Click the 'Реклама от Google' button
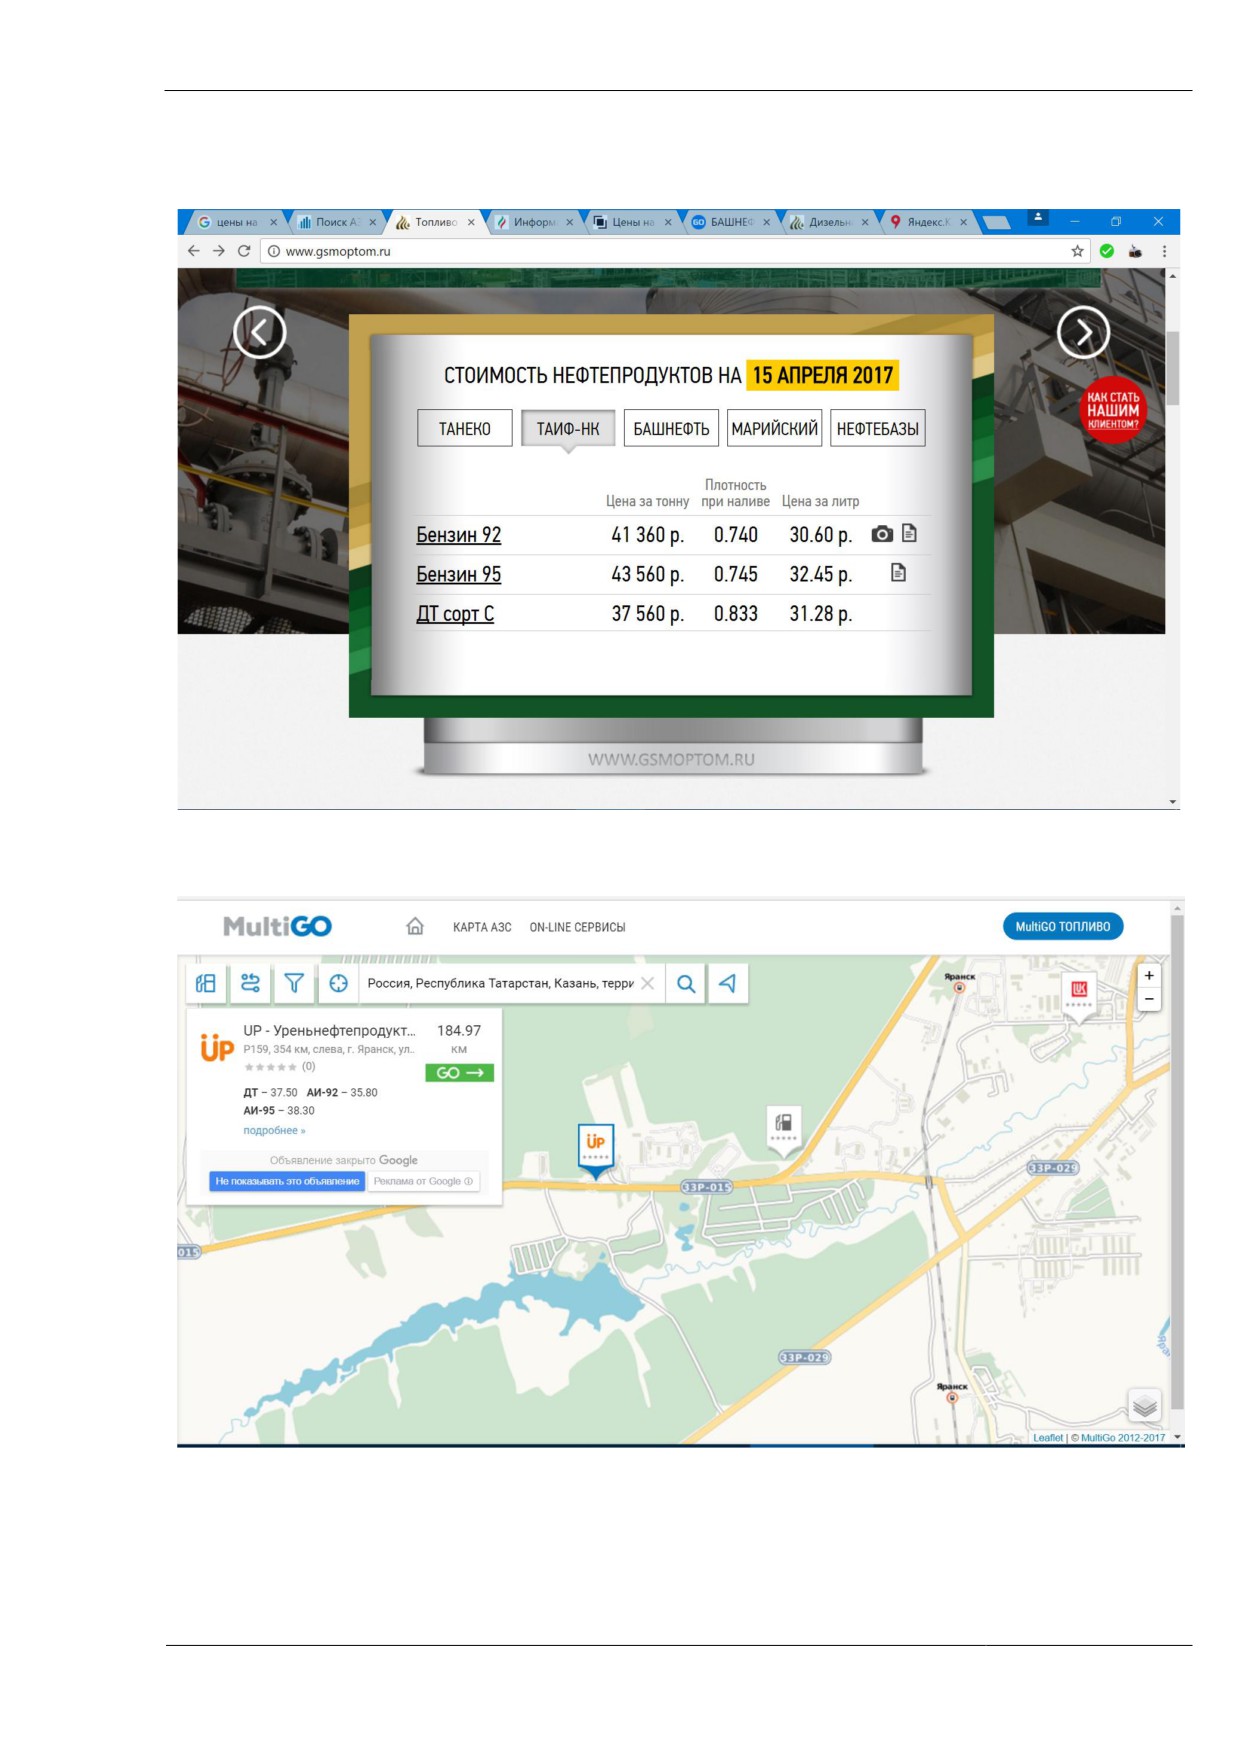 (x=424, y=1181)
